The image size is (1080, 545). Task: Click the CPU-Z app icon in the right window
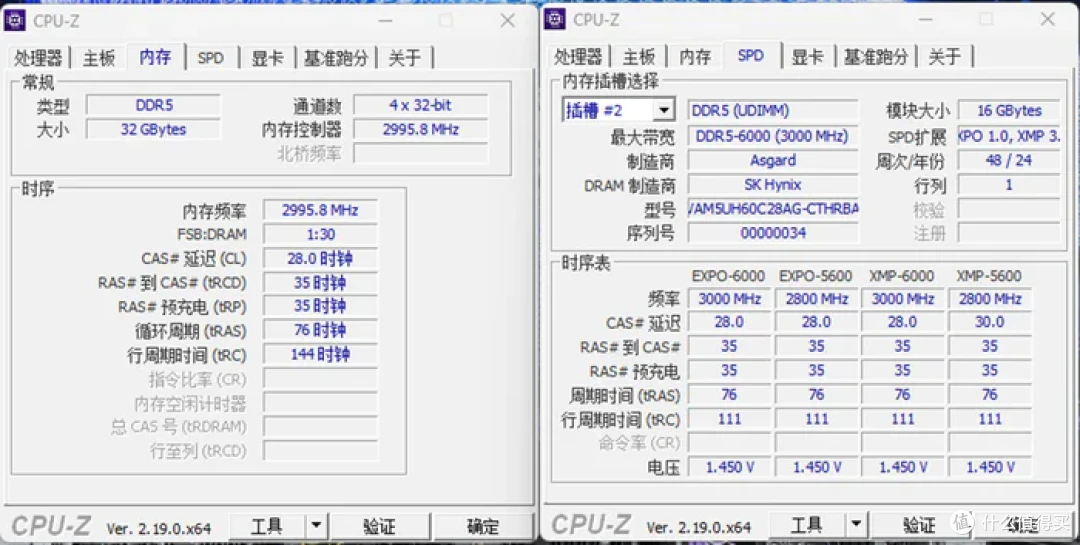pyautogui.click(x=554, y=19)
